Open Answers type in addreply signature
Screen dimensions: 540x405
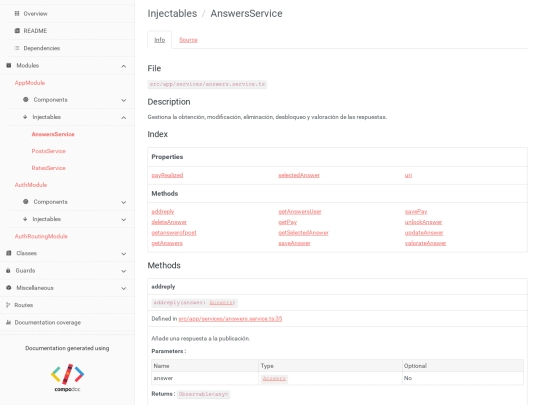click(221, 303)
